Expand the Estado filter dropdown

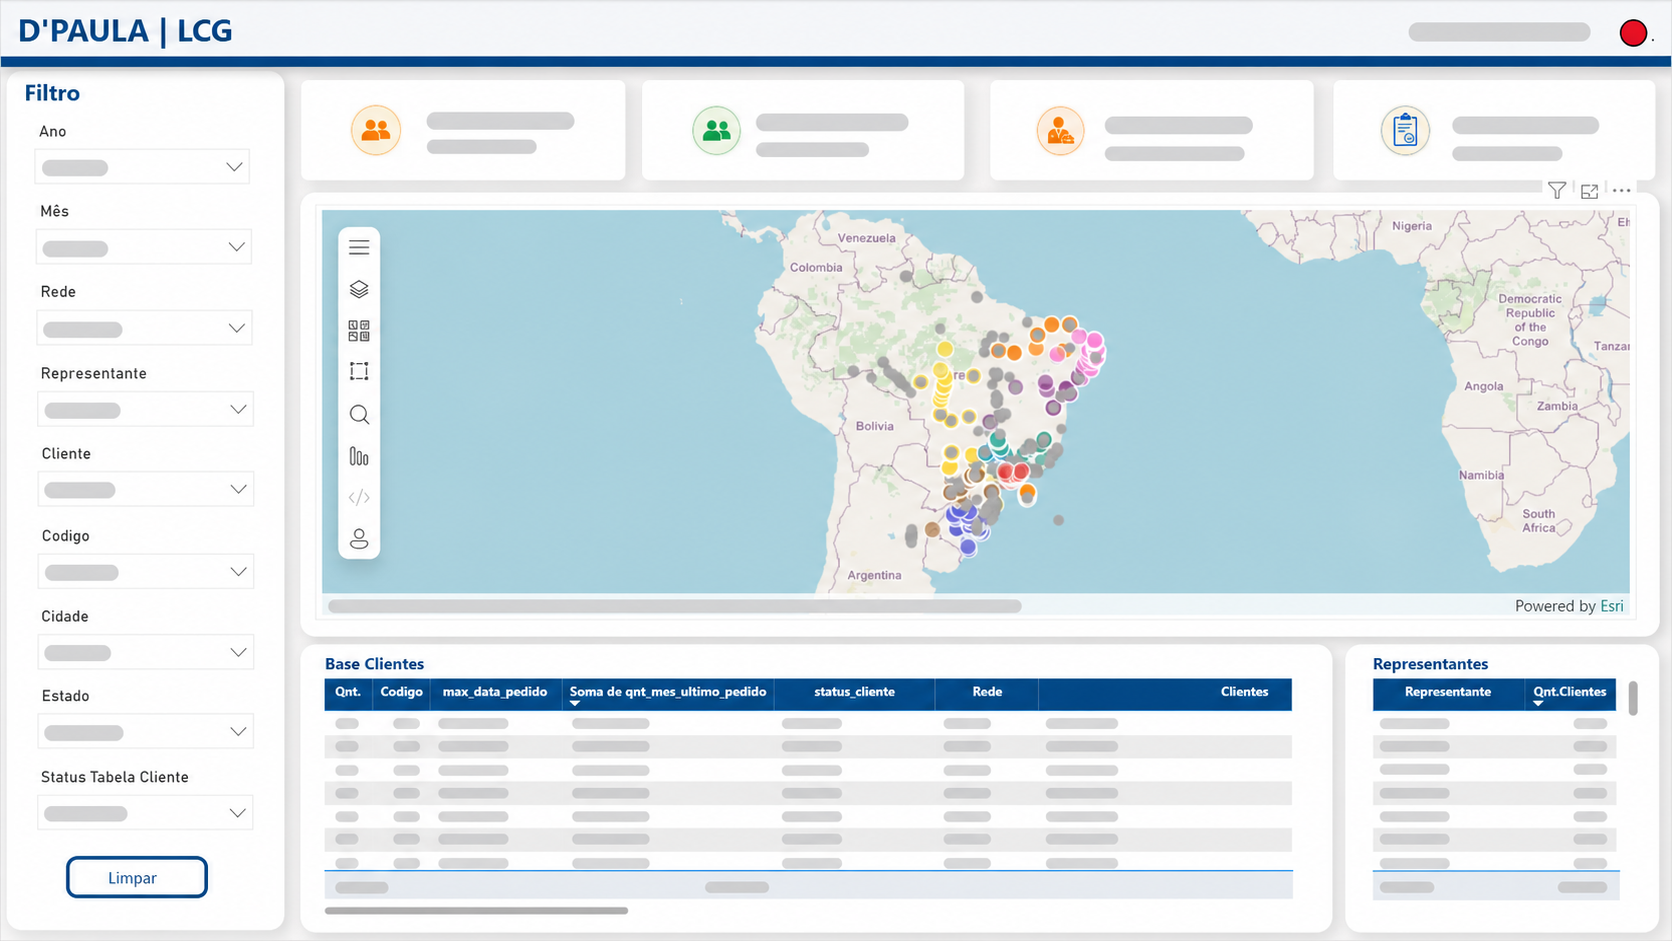[146, 731]
